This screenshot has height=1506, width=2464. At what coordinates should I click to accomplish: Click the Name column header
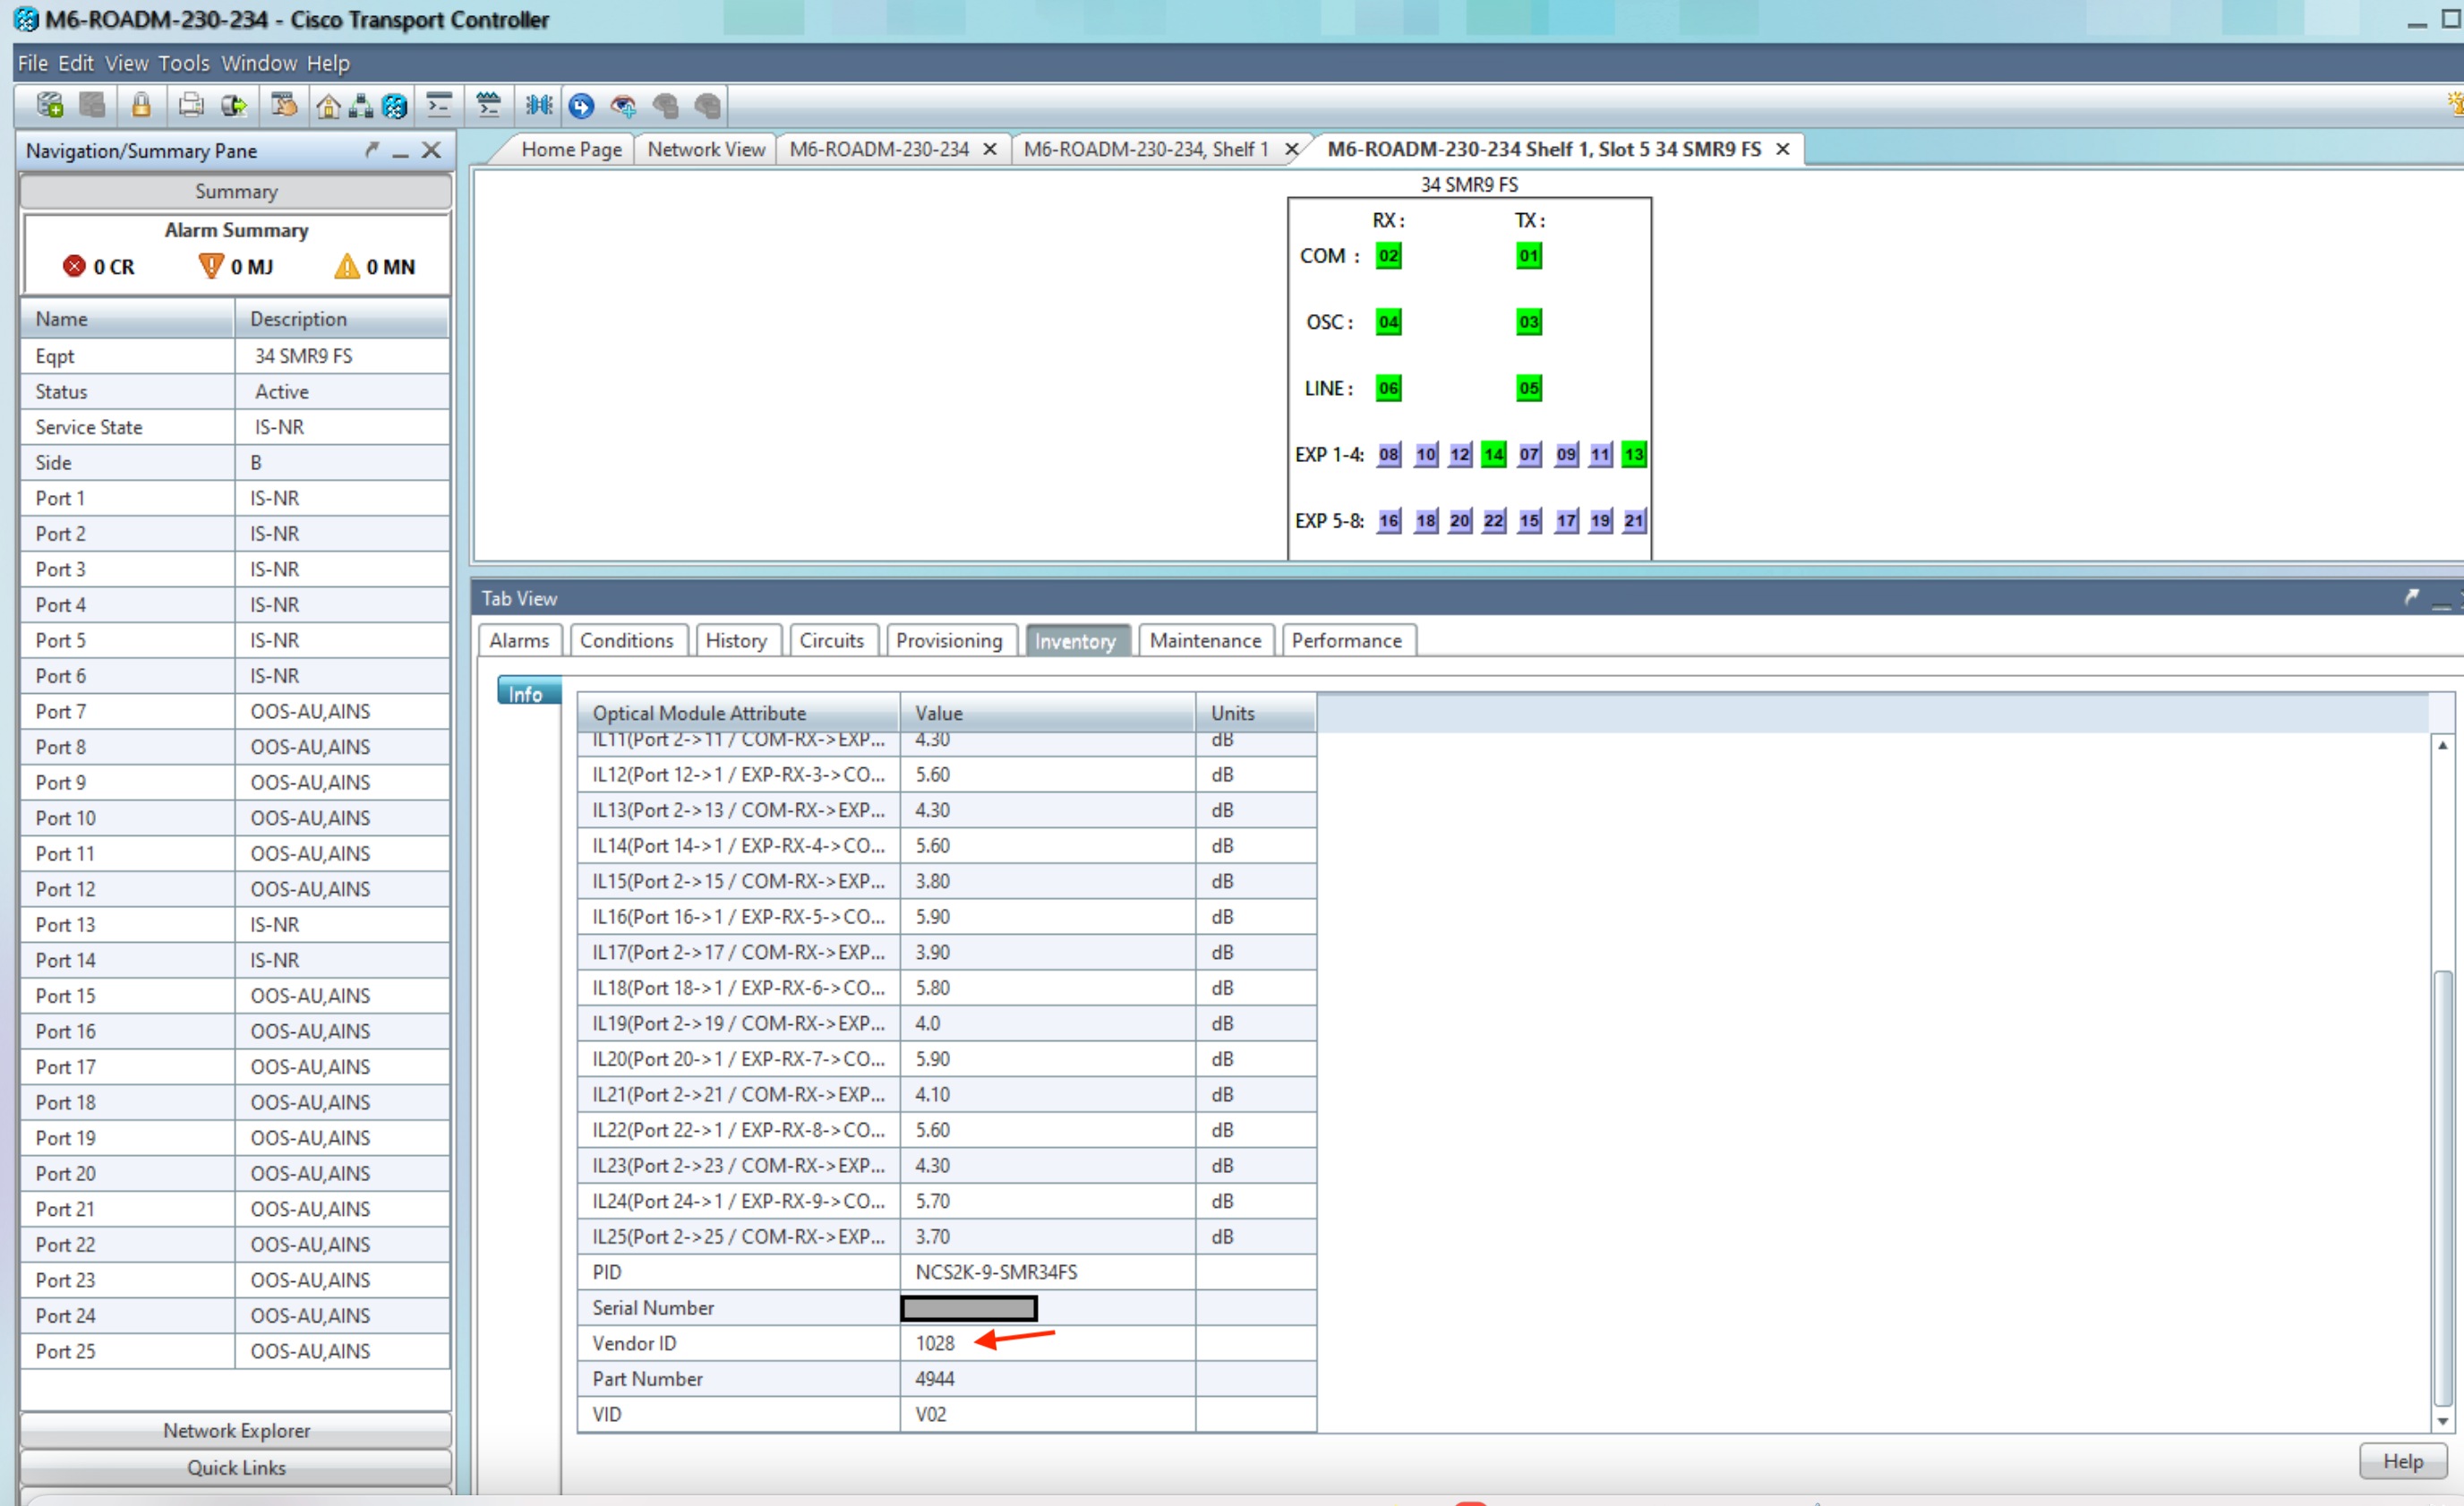pyautogui.click(x=127, y=318)
